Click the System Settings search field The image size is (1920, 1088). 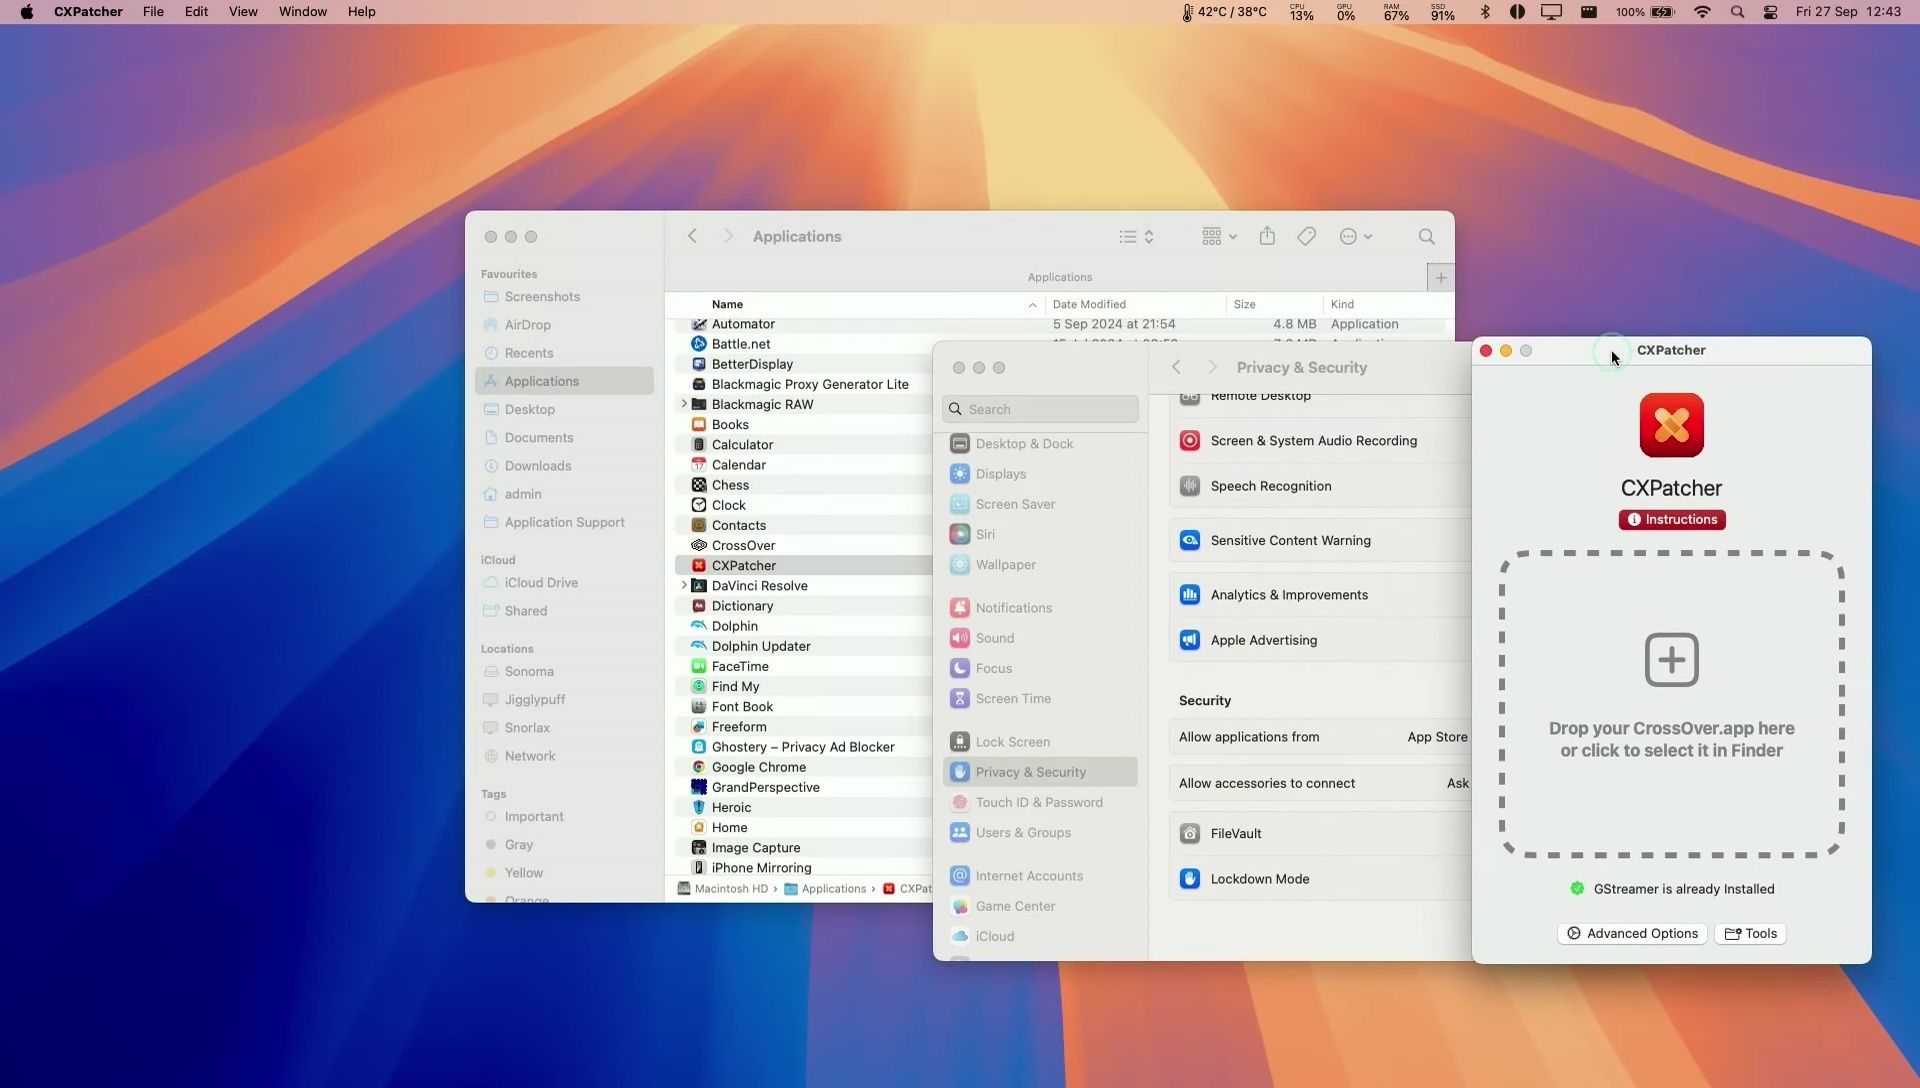pos(1040,409)
